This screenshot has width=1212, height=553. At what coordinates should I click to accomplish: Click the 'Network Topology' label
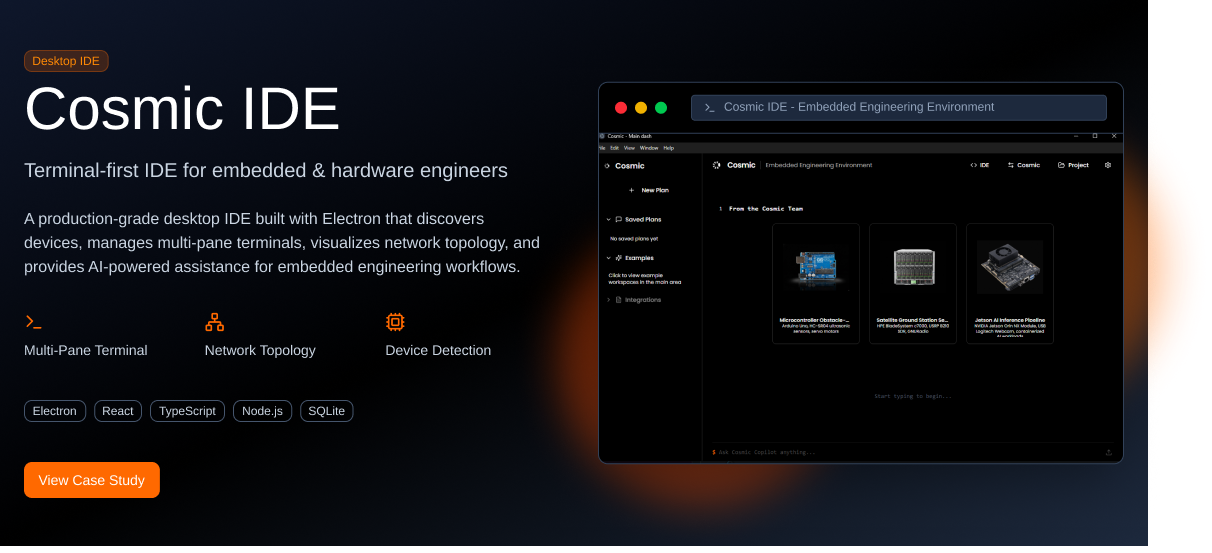click(260, 351)
